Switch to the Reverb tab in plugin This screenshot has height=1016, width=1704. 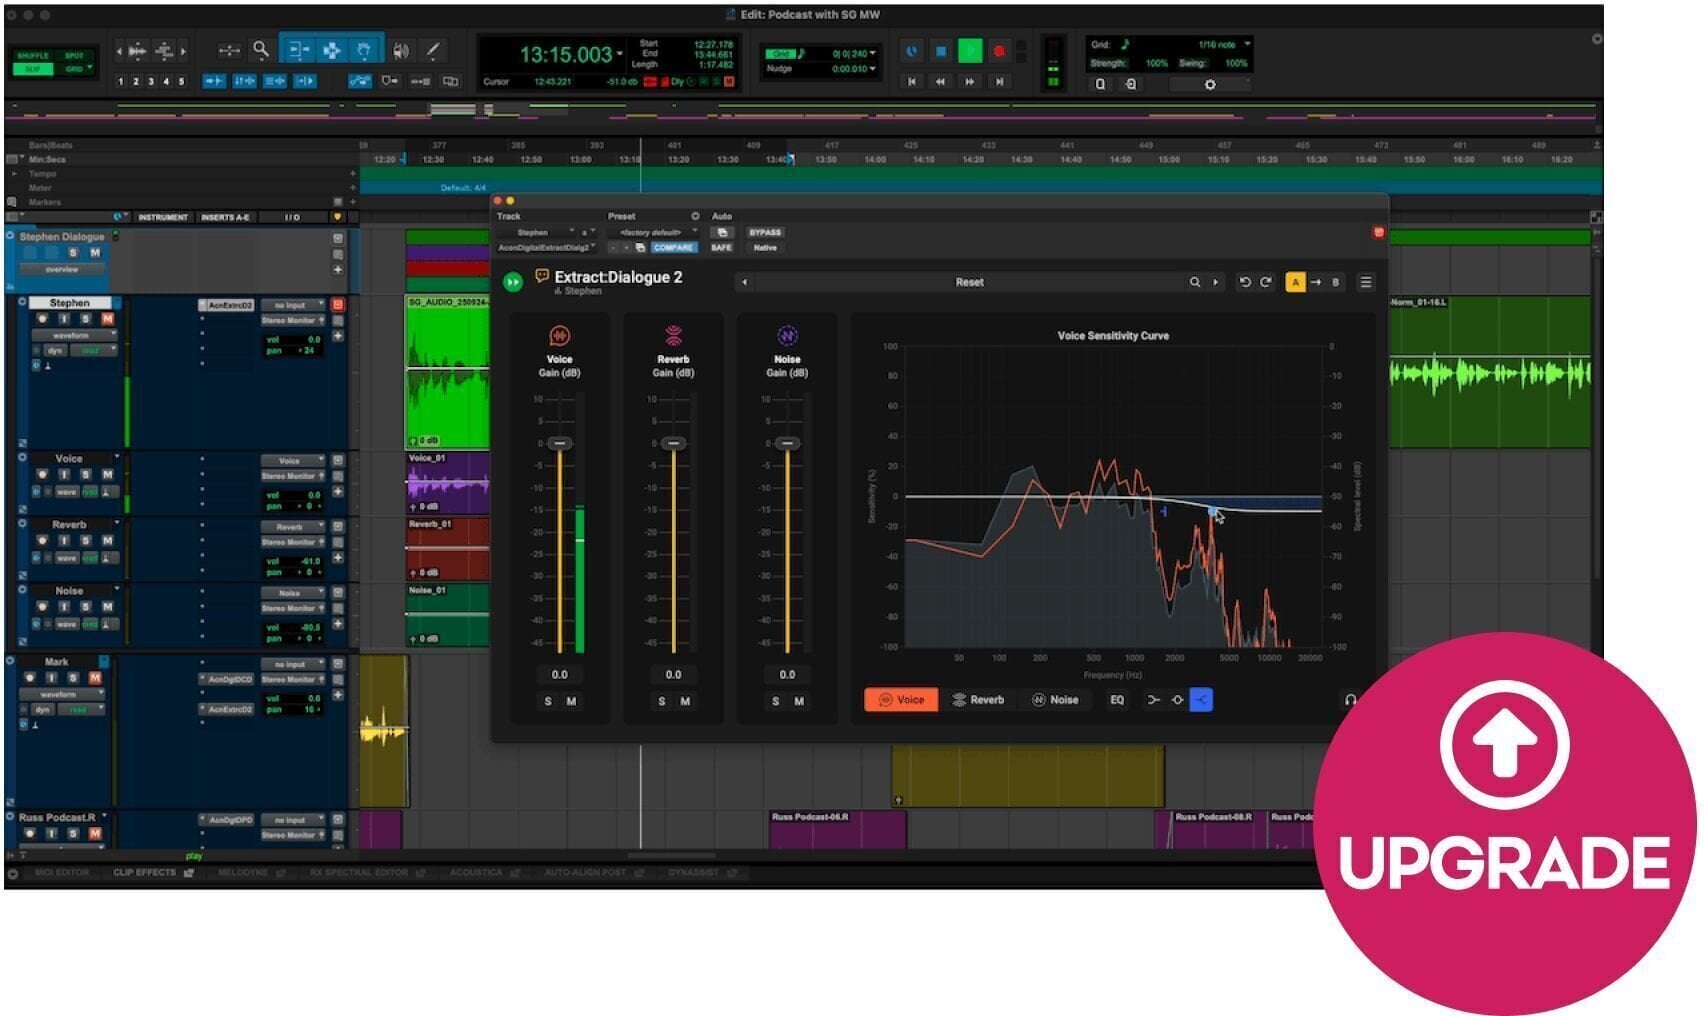click(x=978, y=700)
